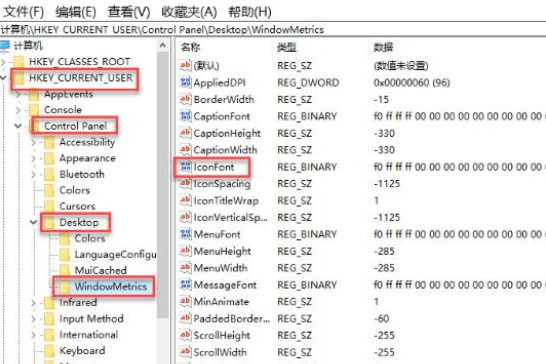Sort by the 名称 column header
Image resolution: width=546 pixels, height=364 pixels.
(190, 47)
